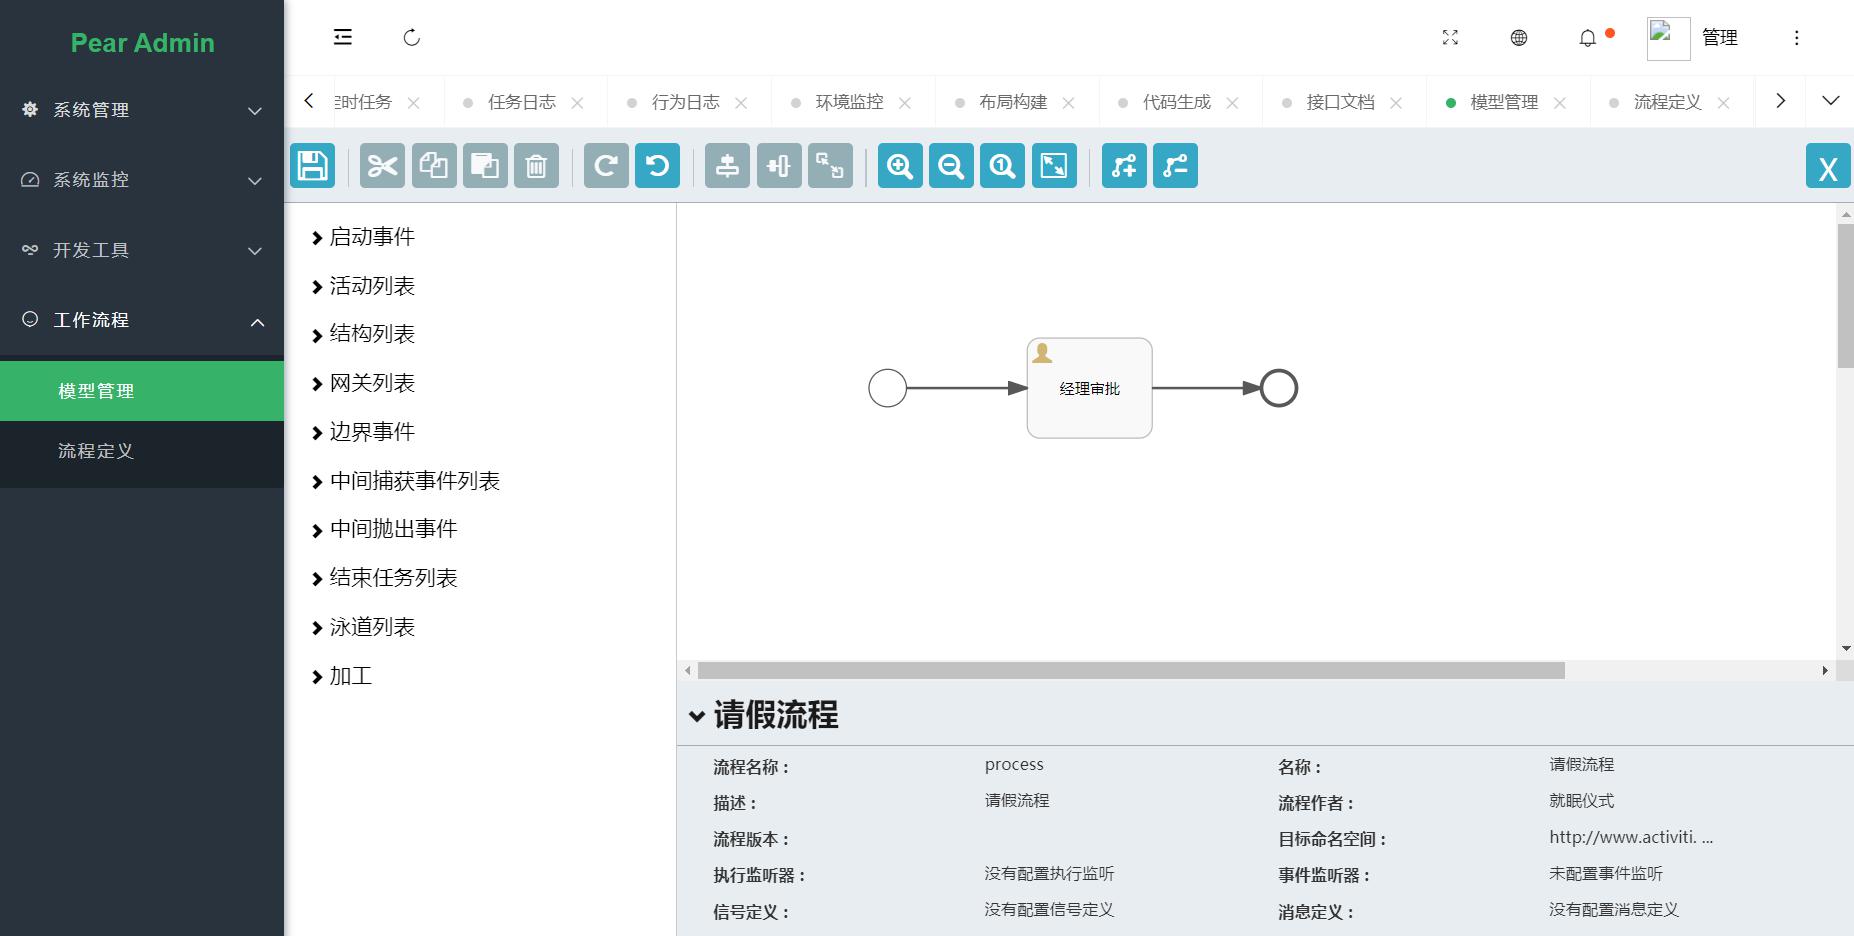Viewport: 1854px width, 936px height.
Task: Select the start event circle on canvas
Action: [x=887, y=388]
